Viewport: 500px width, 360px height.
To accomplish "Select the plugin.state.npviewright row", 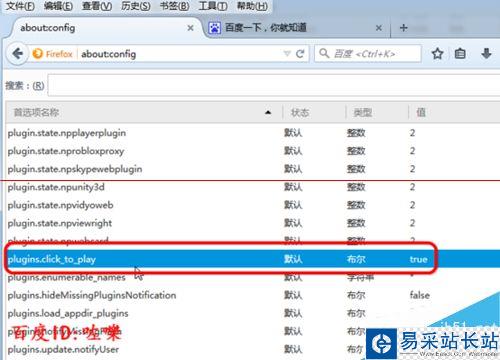I will point(252,223).
